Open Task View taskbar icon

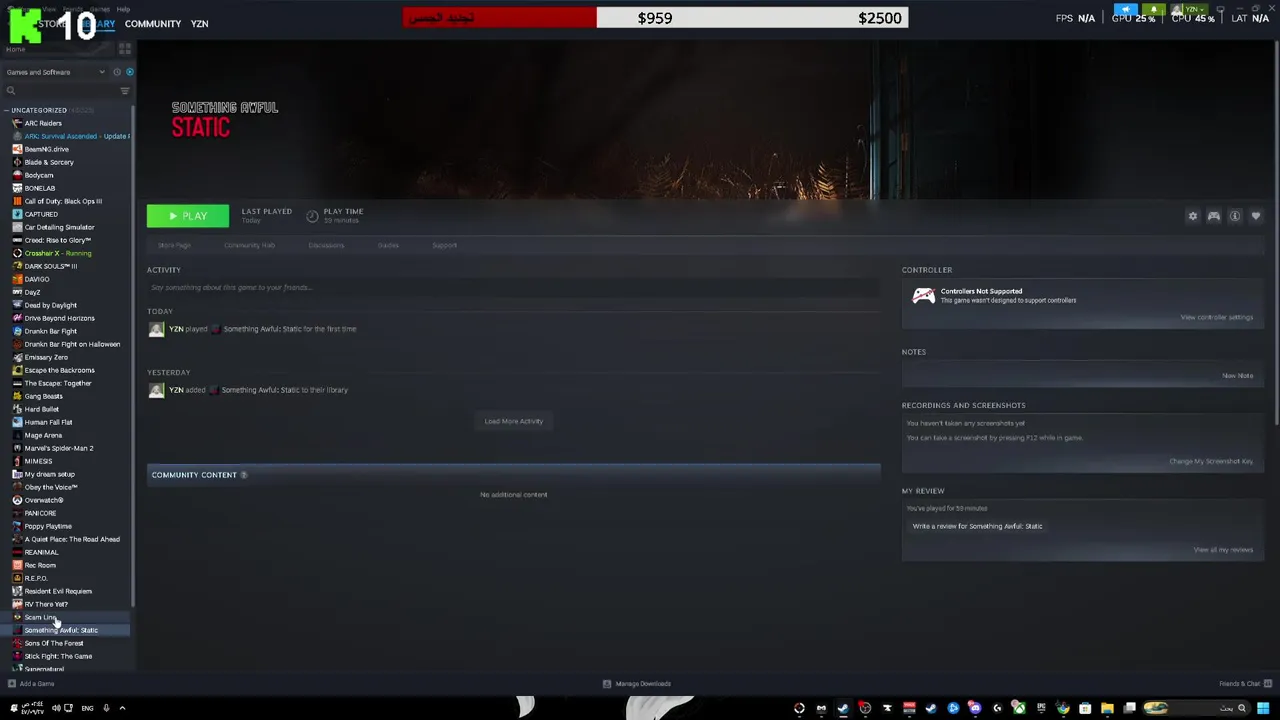[1129, 708]
